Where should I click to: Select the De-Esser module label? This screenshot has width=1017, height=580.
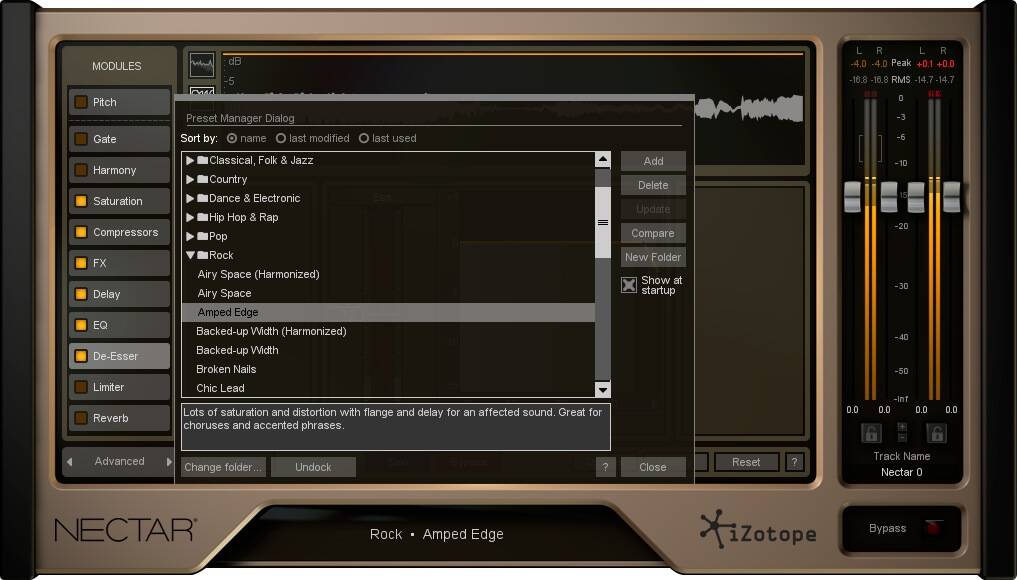[115, 356]
